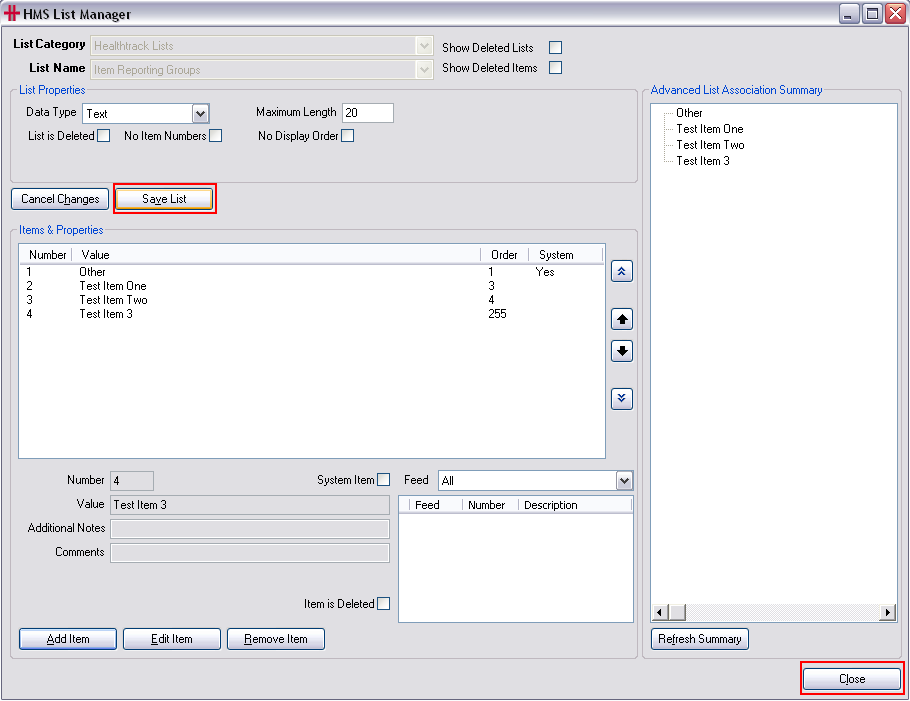Click the Number field showing 4

132,480
